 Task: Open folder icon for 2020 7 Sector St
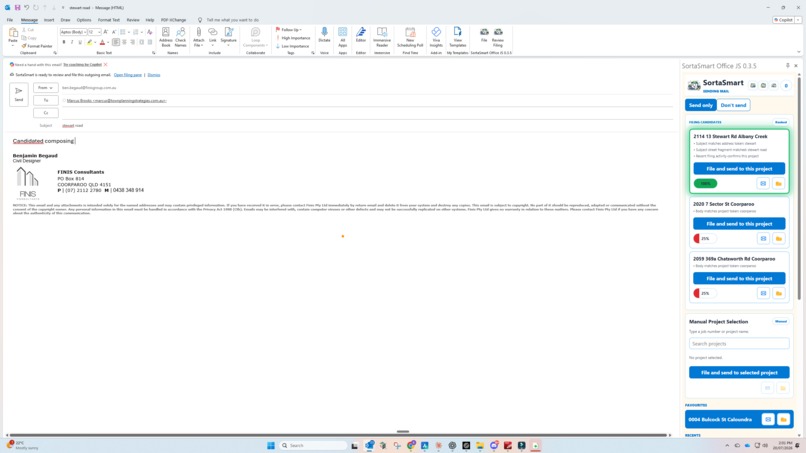coord(778,239)
